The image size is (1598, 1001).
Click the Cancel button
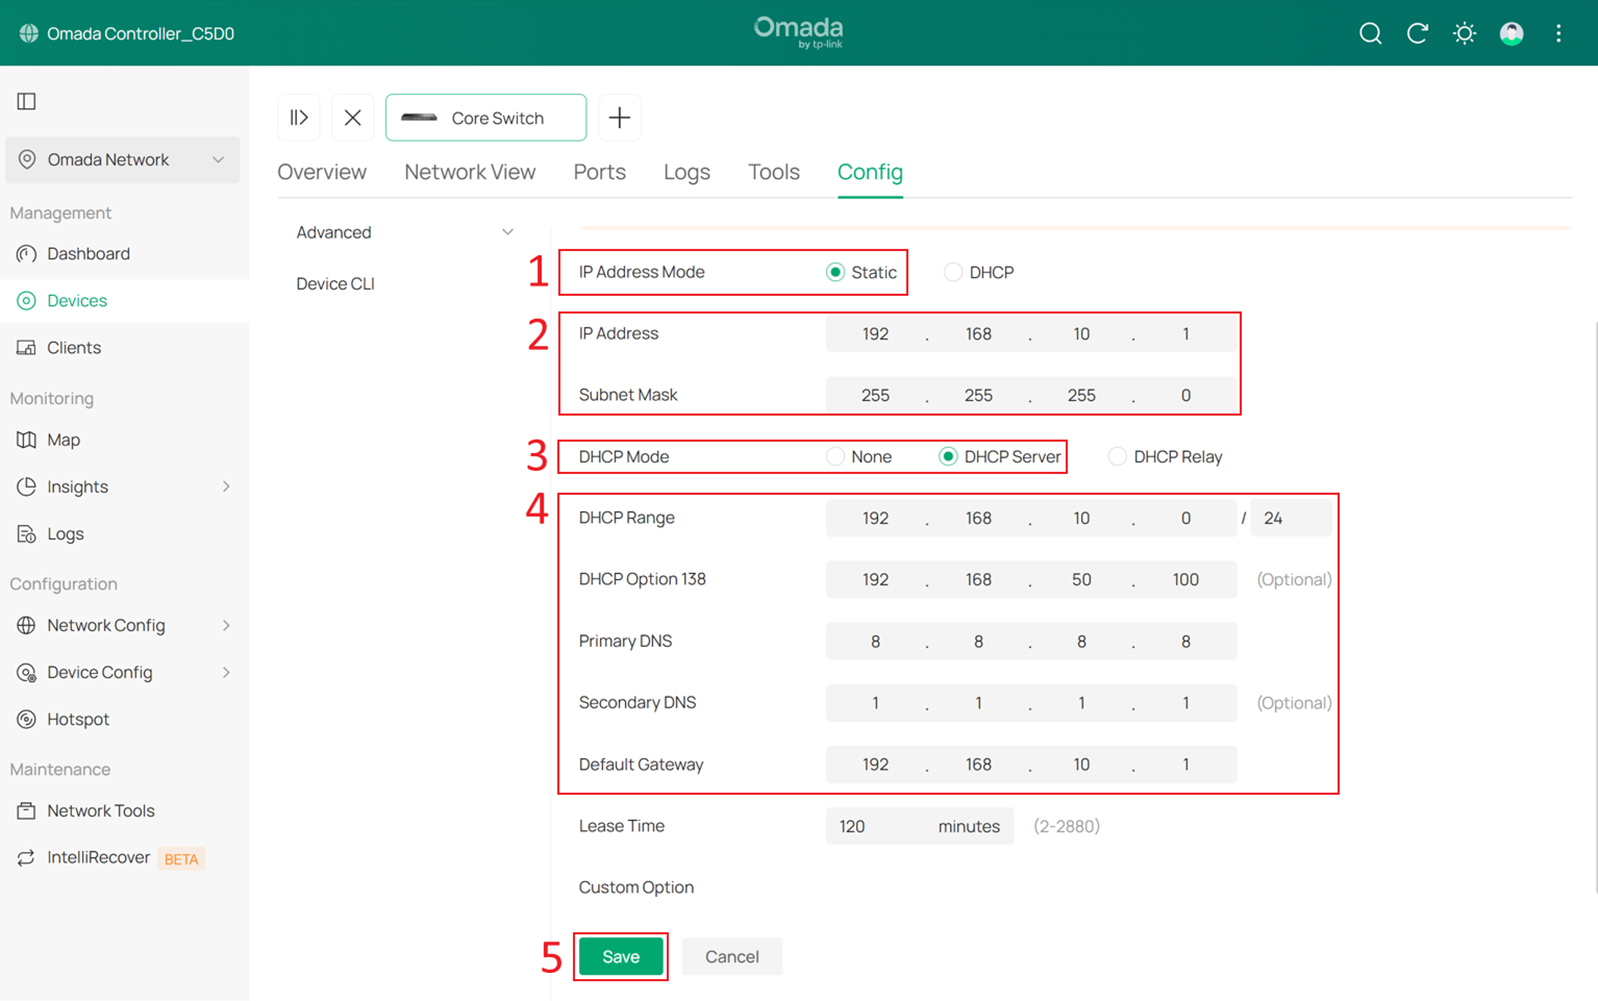pos(732,957)
